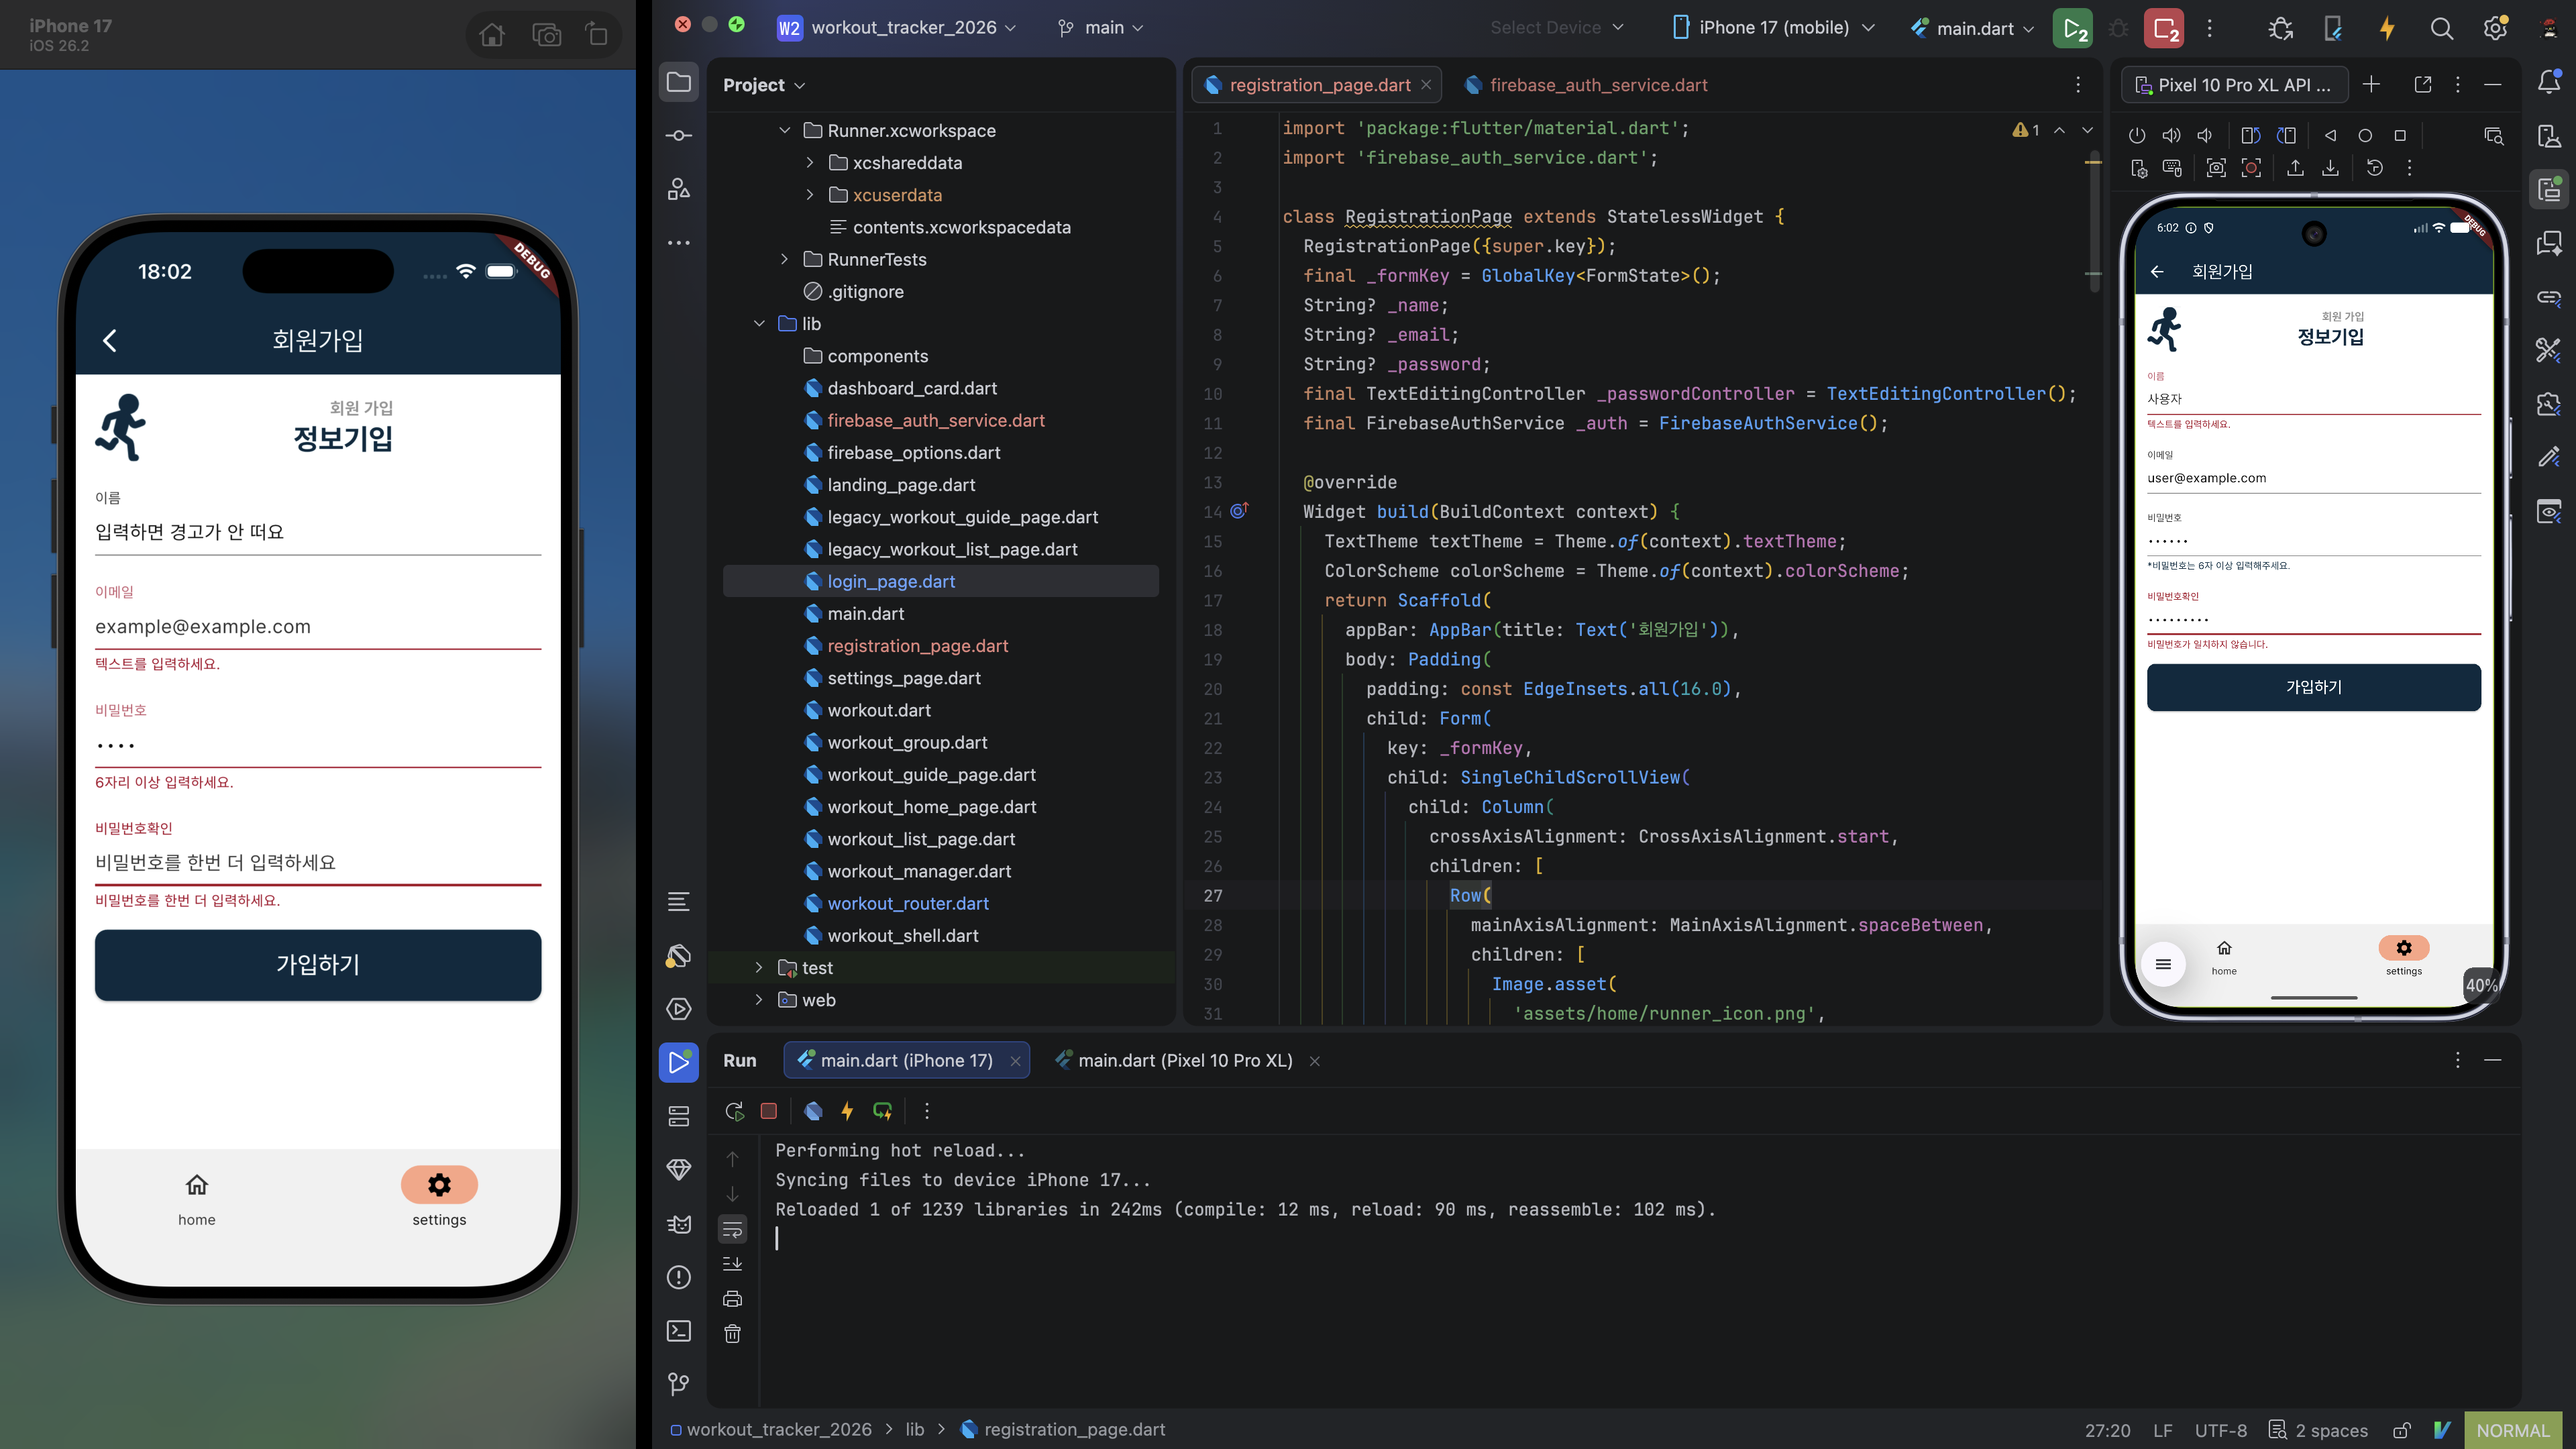Click the 2 spaces indent status entry

click(2318, 1430)
